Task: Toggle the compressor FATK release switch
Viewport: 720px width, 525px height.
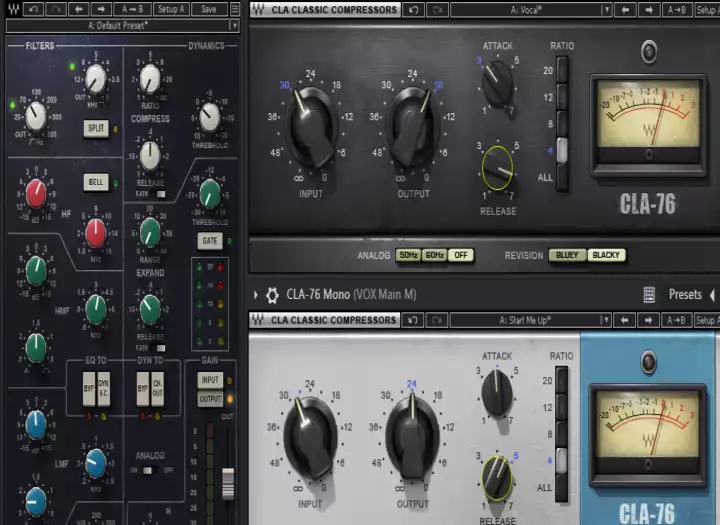Action: (161, 194)
